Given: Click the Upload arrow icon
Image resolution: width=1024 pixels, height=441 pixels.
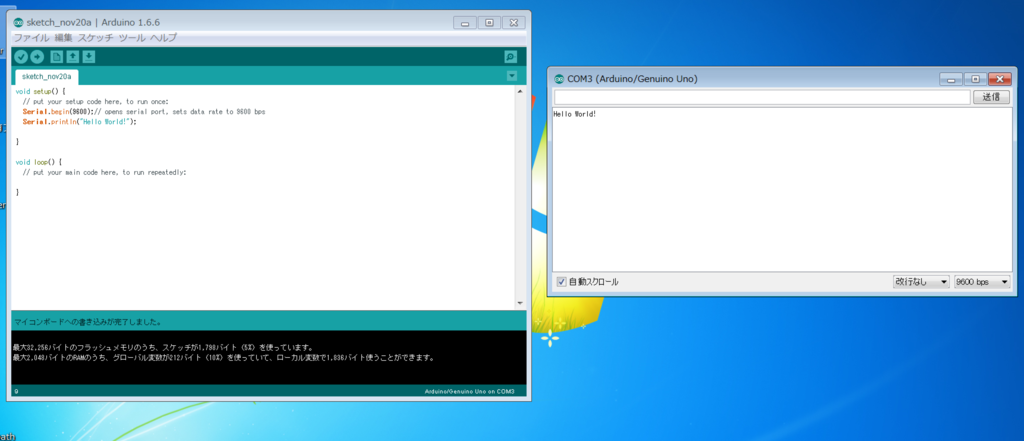Looking at the screenshot, I should click(x=37, y=57).
